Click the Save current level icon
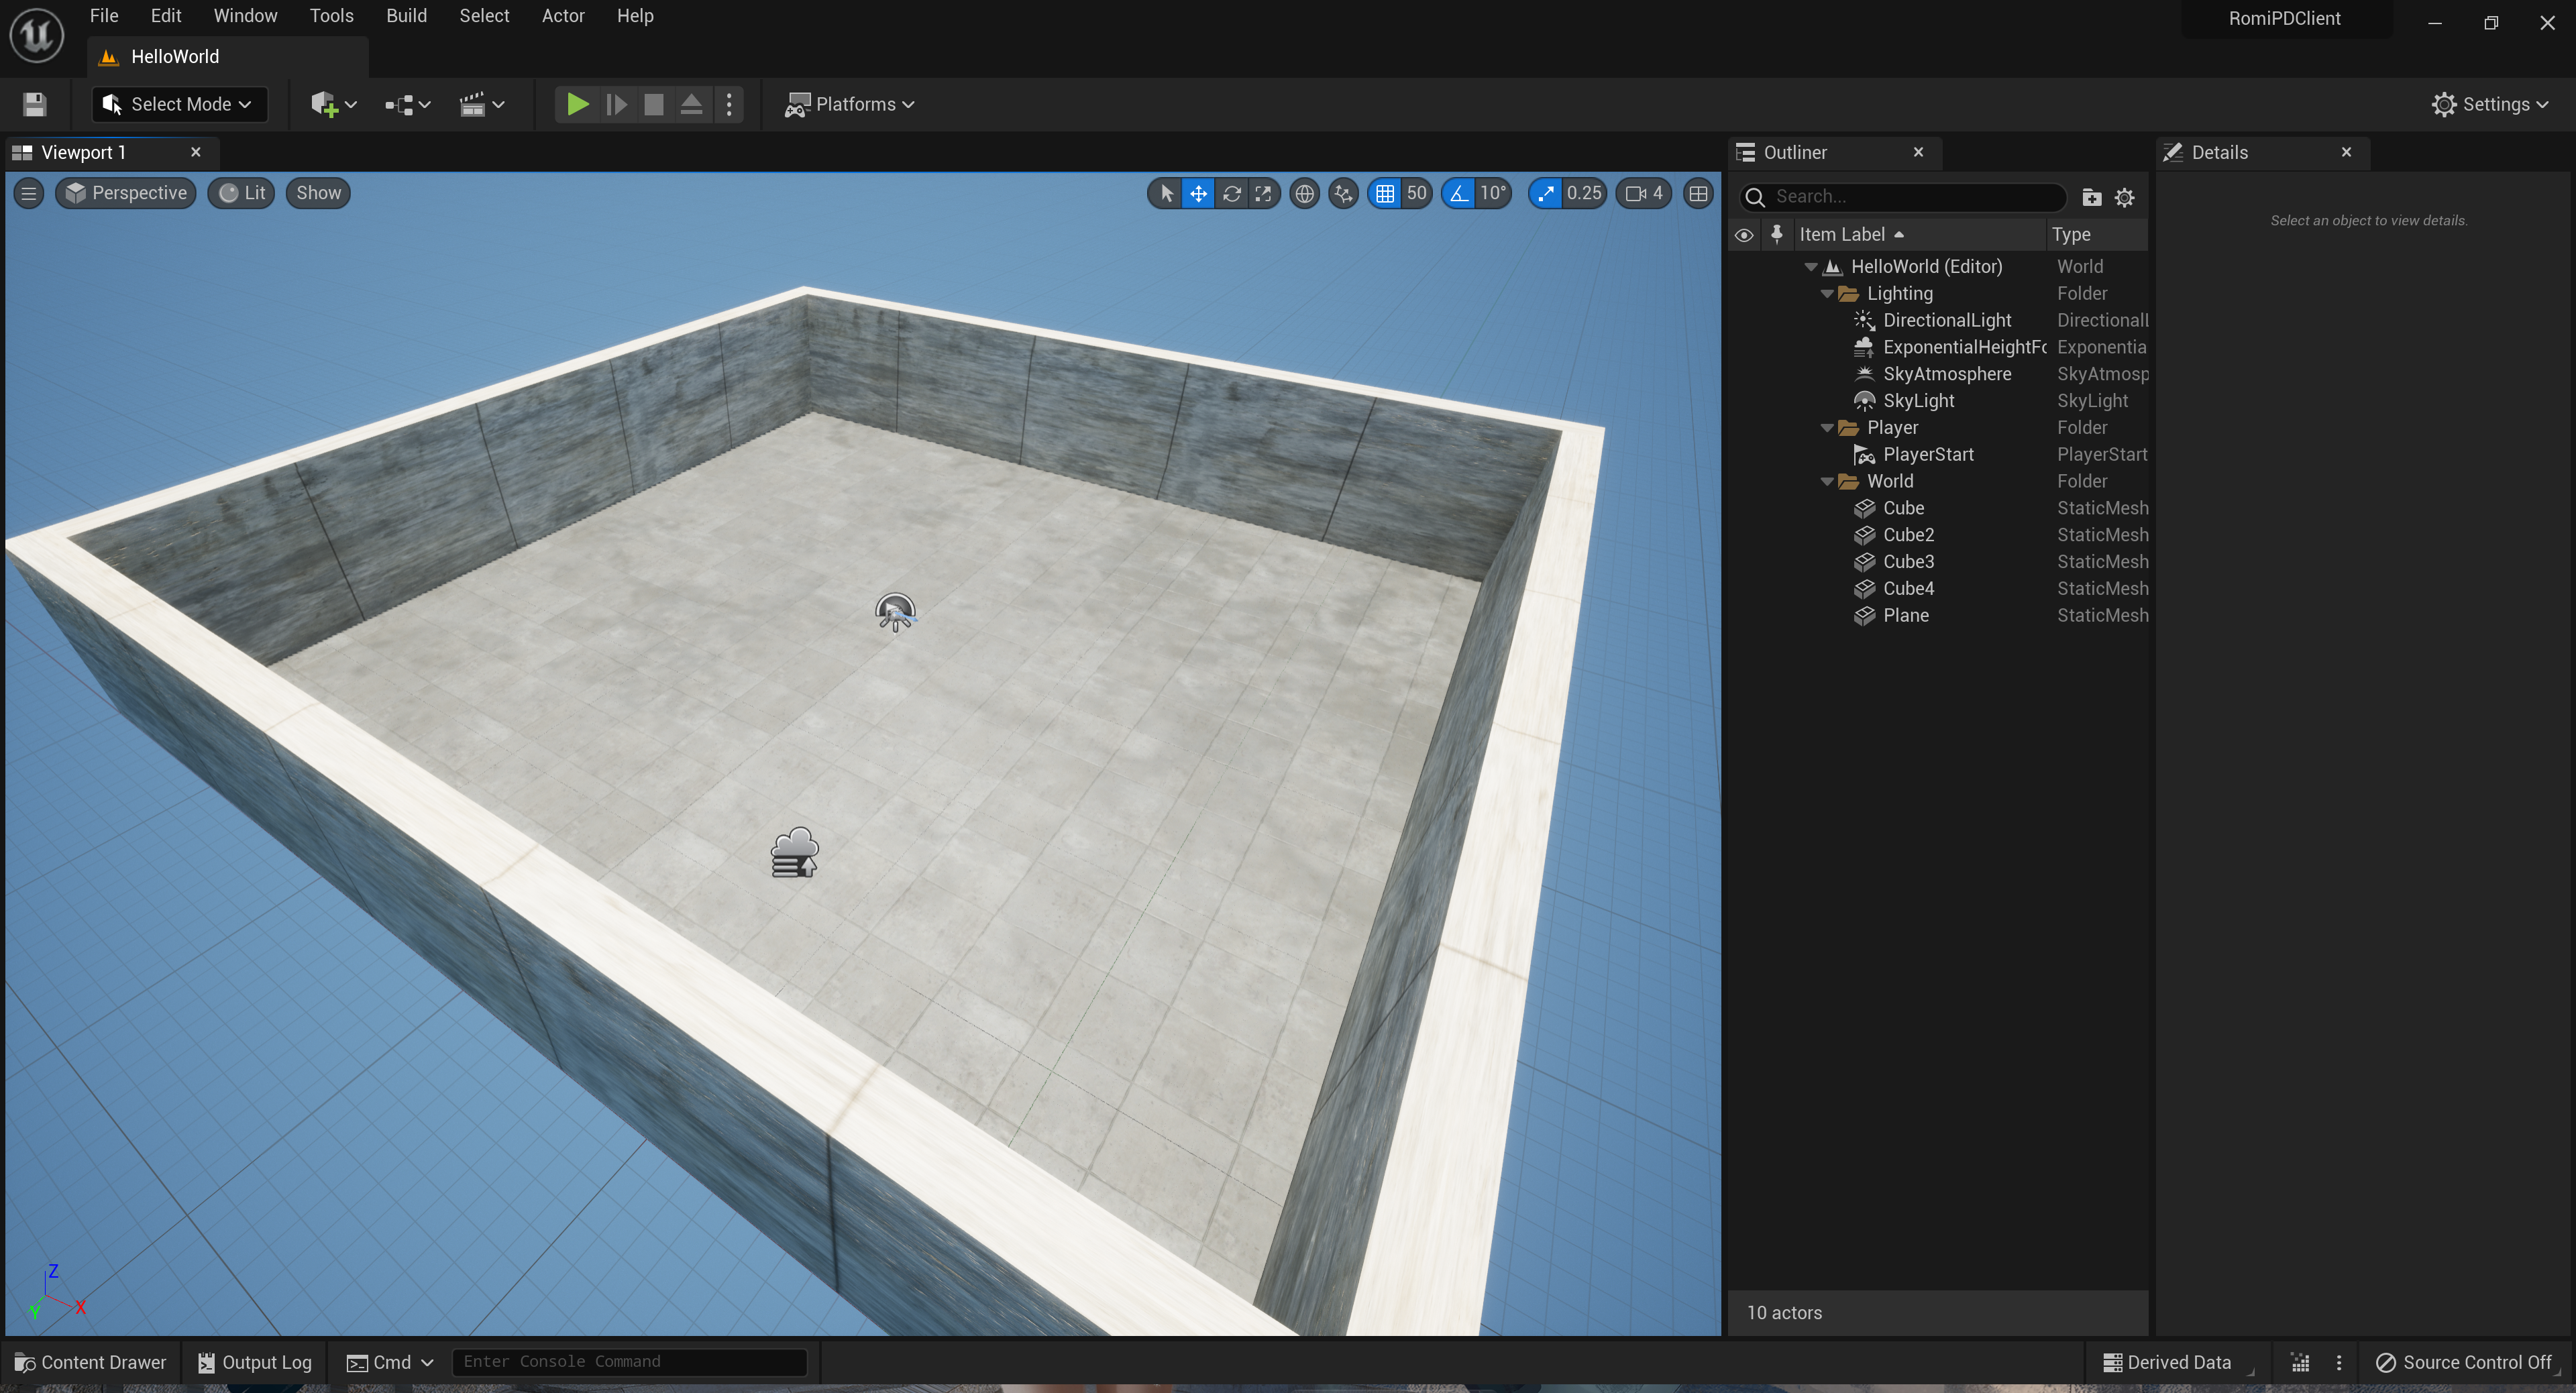Viewport: 2576px width, 1393px height. (x=35, y=104)
